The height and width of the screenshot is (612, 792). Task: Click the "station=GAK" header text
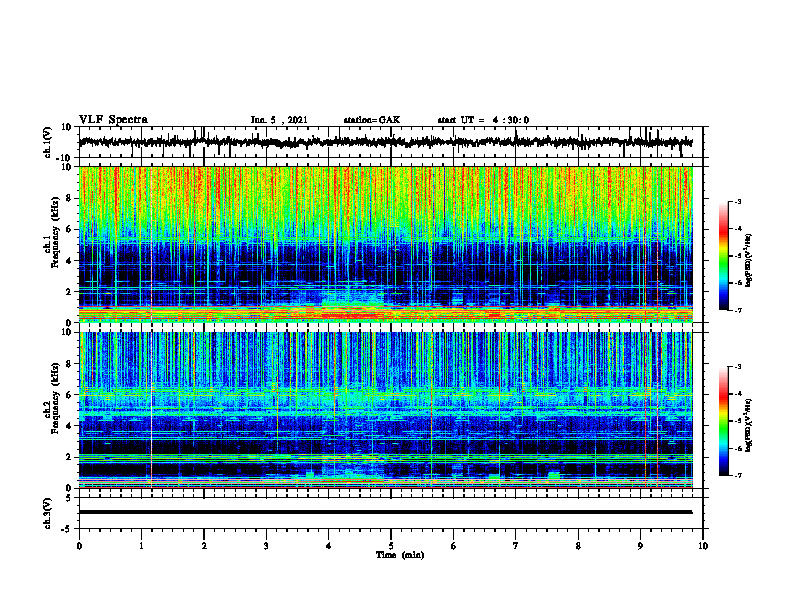click(x=372, y=120)
